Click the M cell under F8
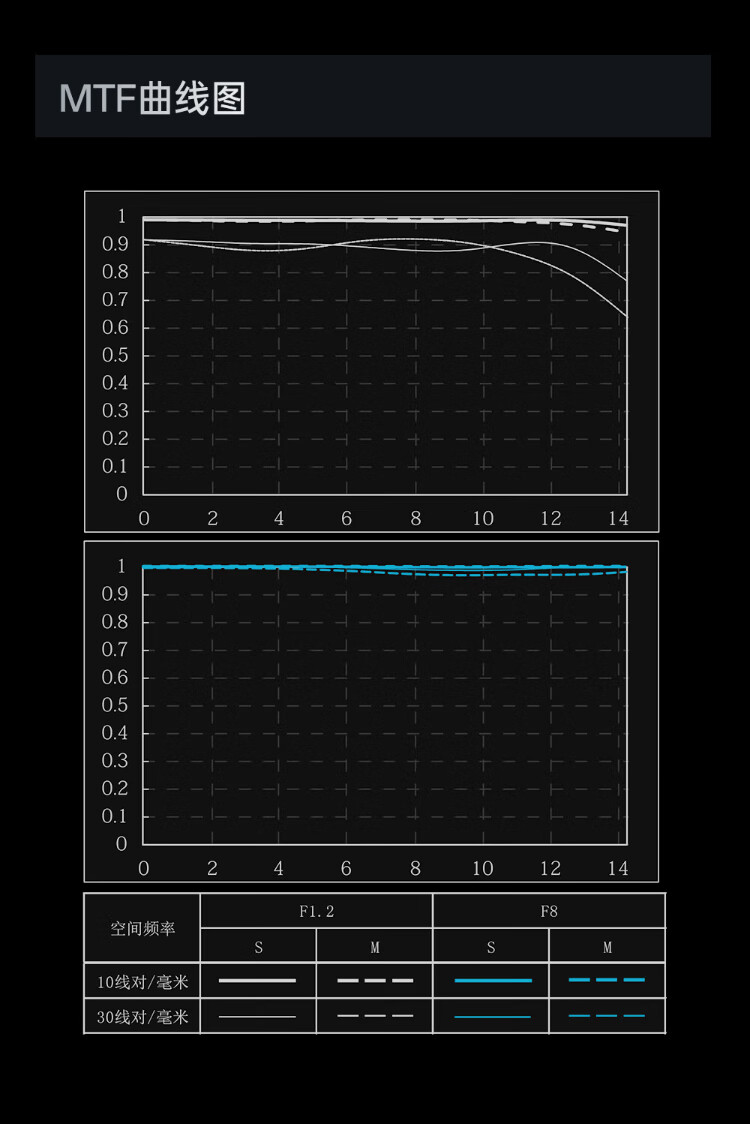This screenshot has height=1124, width=750. (x=607, y=946)
